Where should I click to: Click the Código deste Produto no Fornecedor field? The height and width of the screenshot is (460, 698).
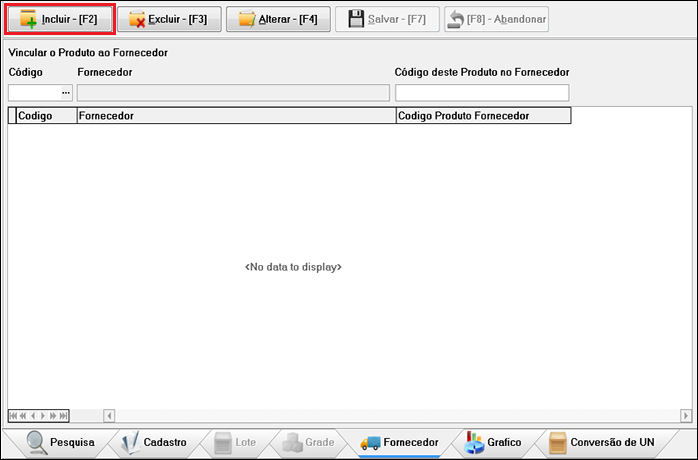[482, 93]
